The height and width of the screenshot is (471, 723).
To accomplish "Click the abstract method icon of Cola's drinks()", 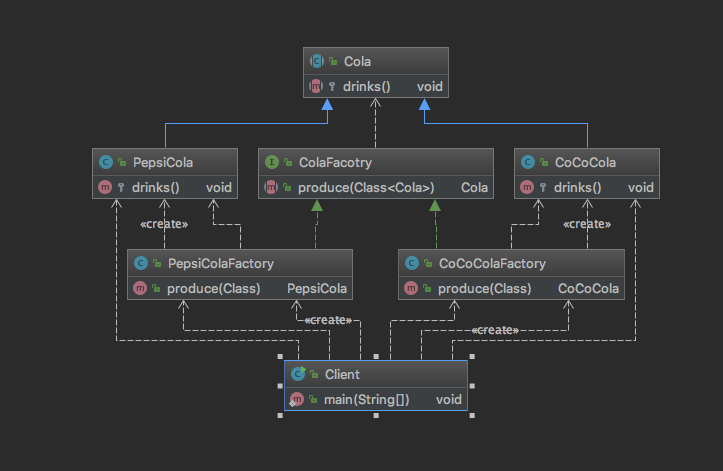I will pos(316,86).
